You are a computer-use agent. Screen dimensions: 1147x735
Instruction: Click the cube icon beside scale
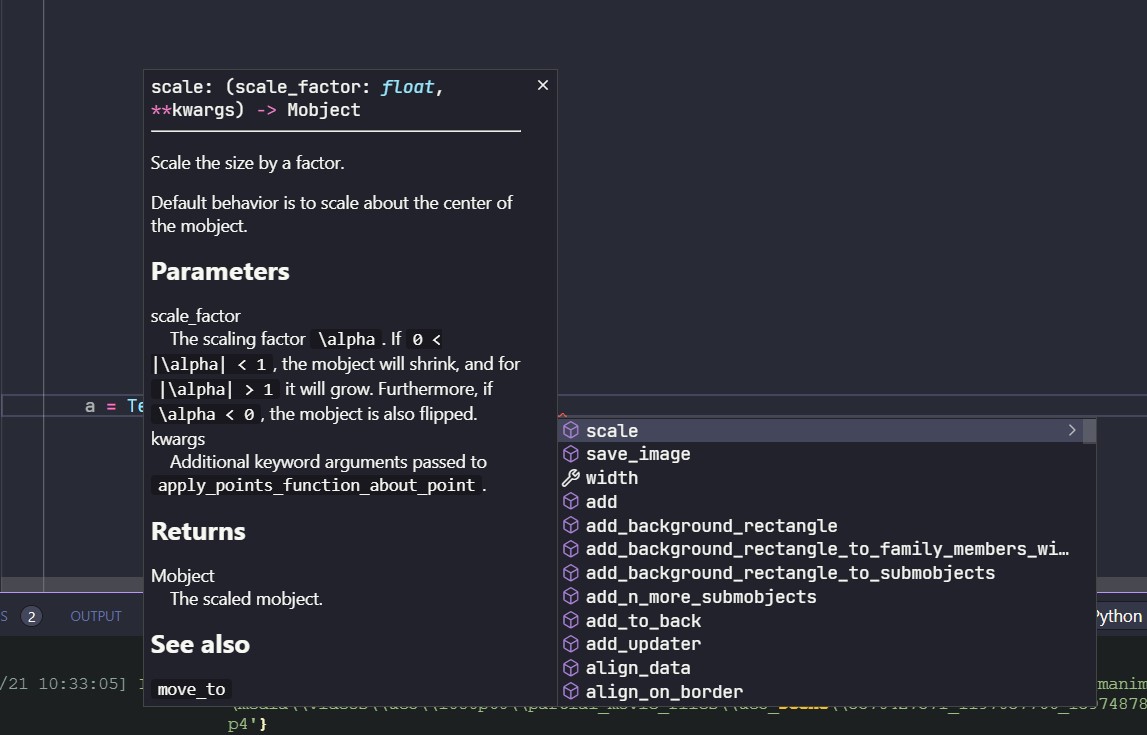pos(571,431)
